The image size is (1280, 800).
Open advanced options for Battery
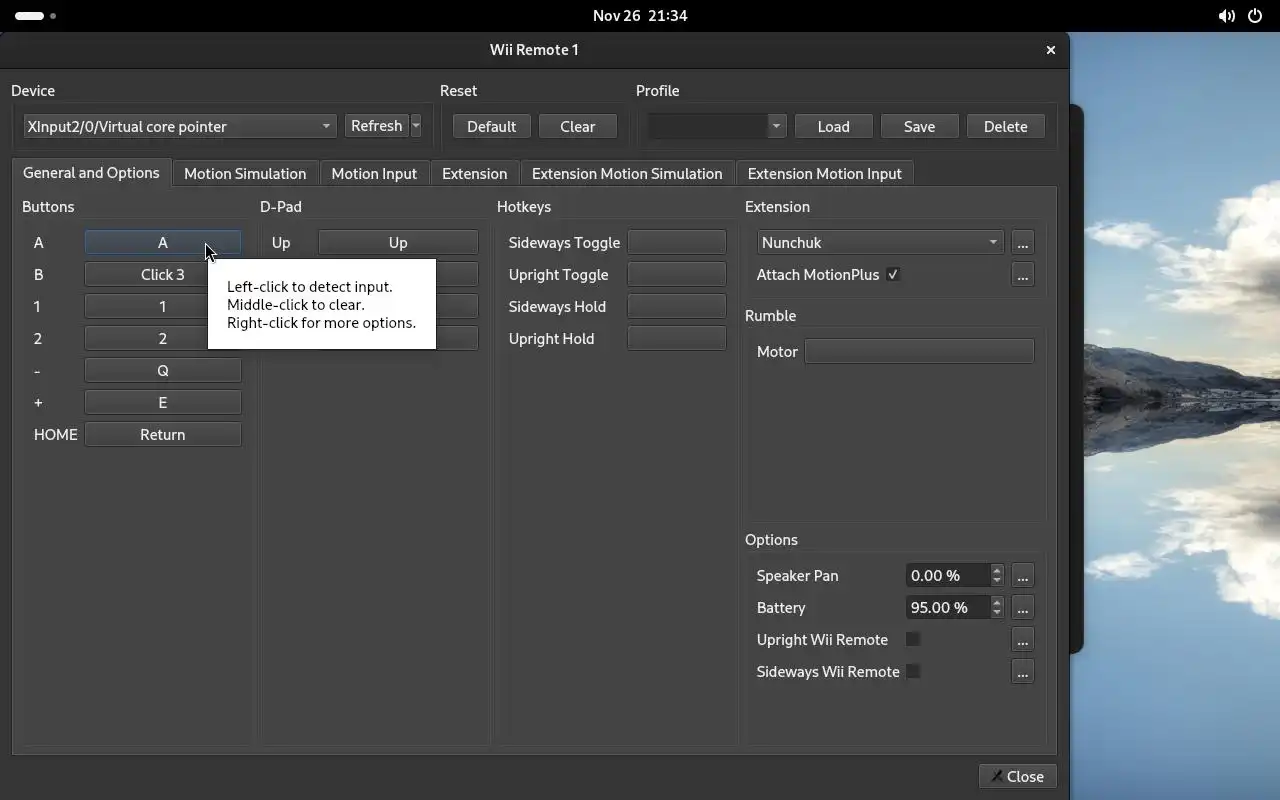1022,607
